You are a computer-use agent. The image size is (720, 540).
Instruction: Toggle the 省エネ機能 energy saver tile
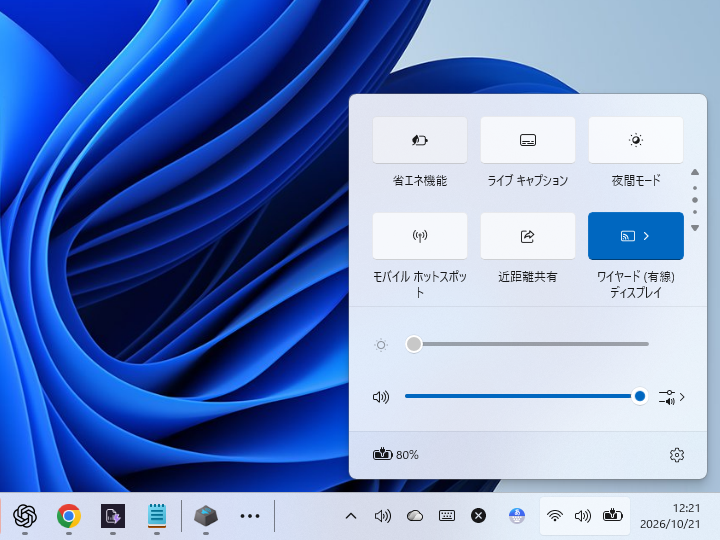click(x=420, y=140)
